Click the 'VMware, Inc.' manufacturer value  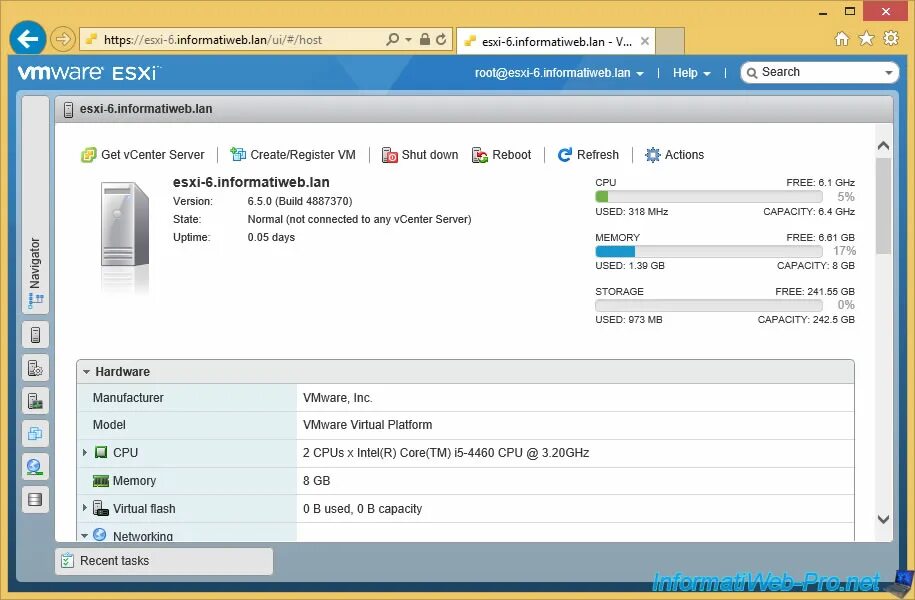point(337,398)
